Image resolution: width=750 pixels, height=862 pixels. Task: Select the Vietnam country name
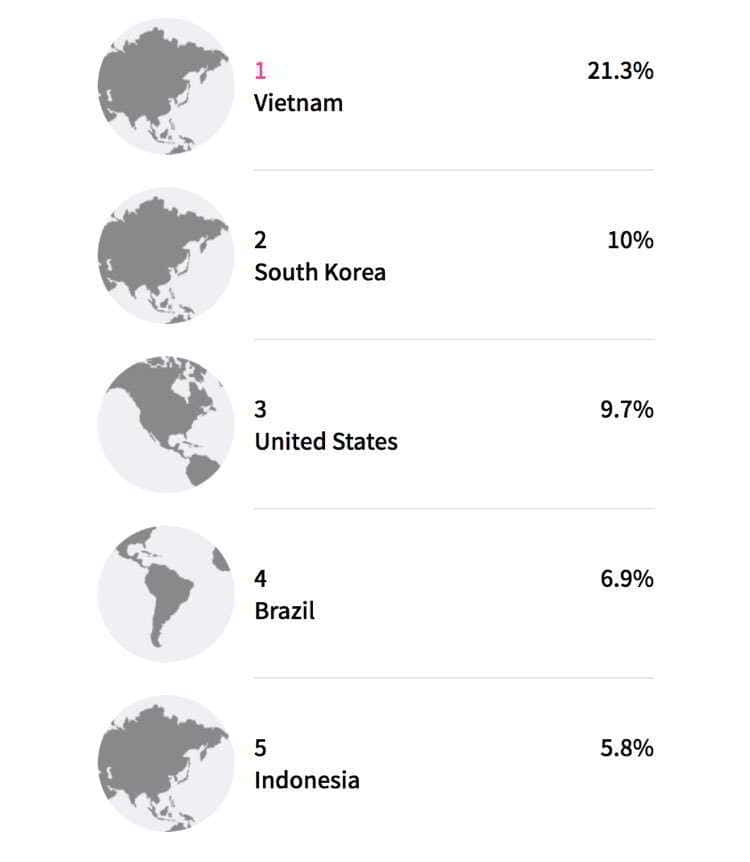coord(298,103)
